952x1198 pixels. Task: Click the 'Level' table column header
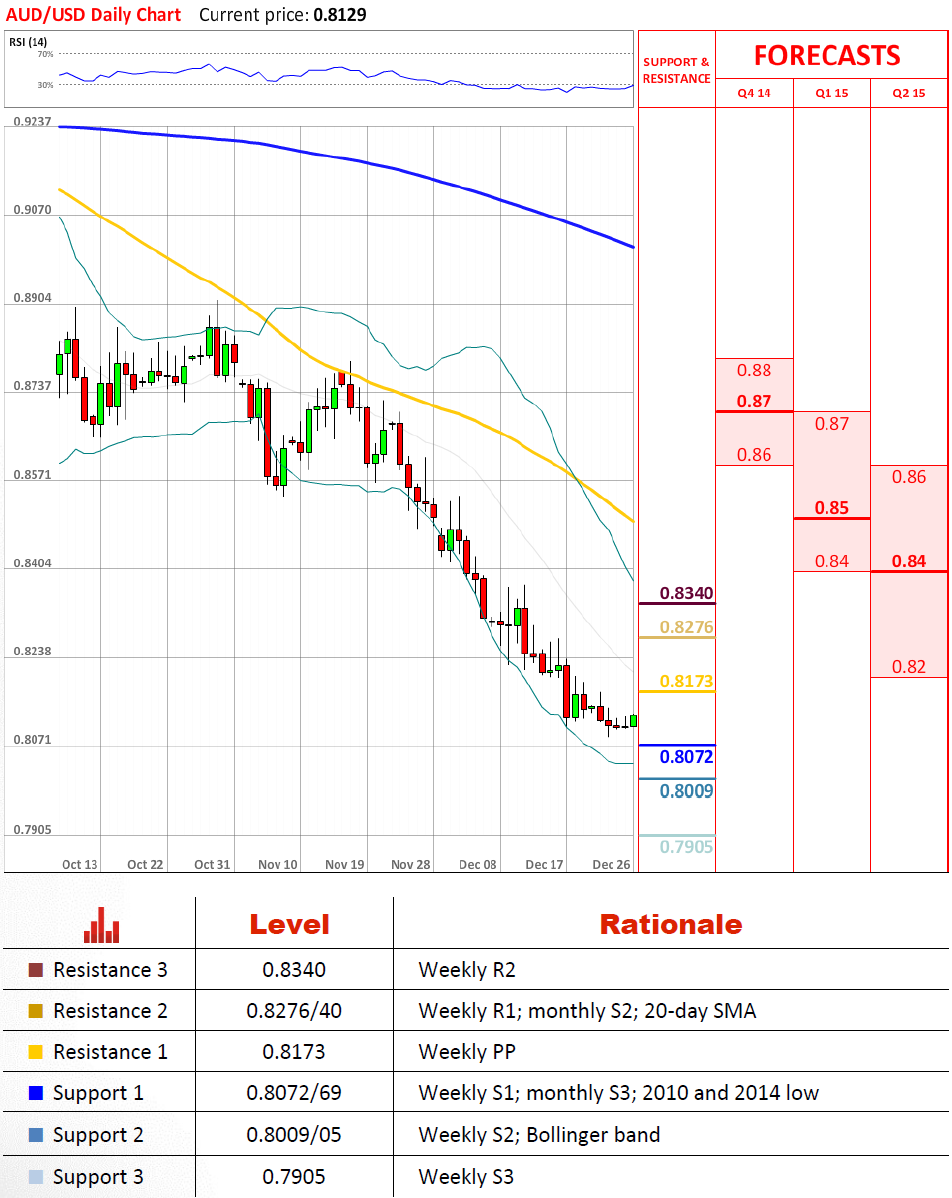pyautogui.click(x=290, y=924)
